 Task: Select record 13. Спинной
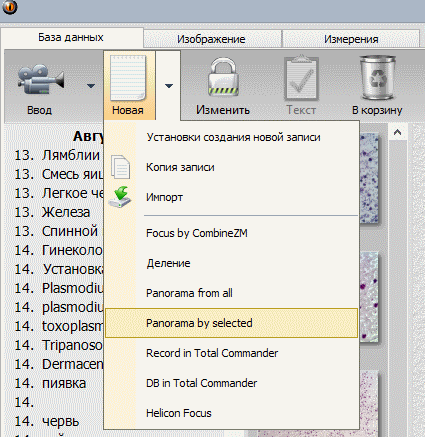coord(56,231)
